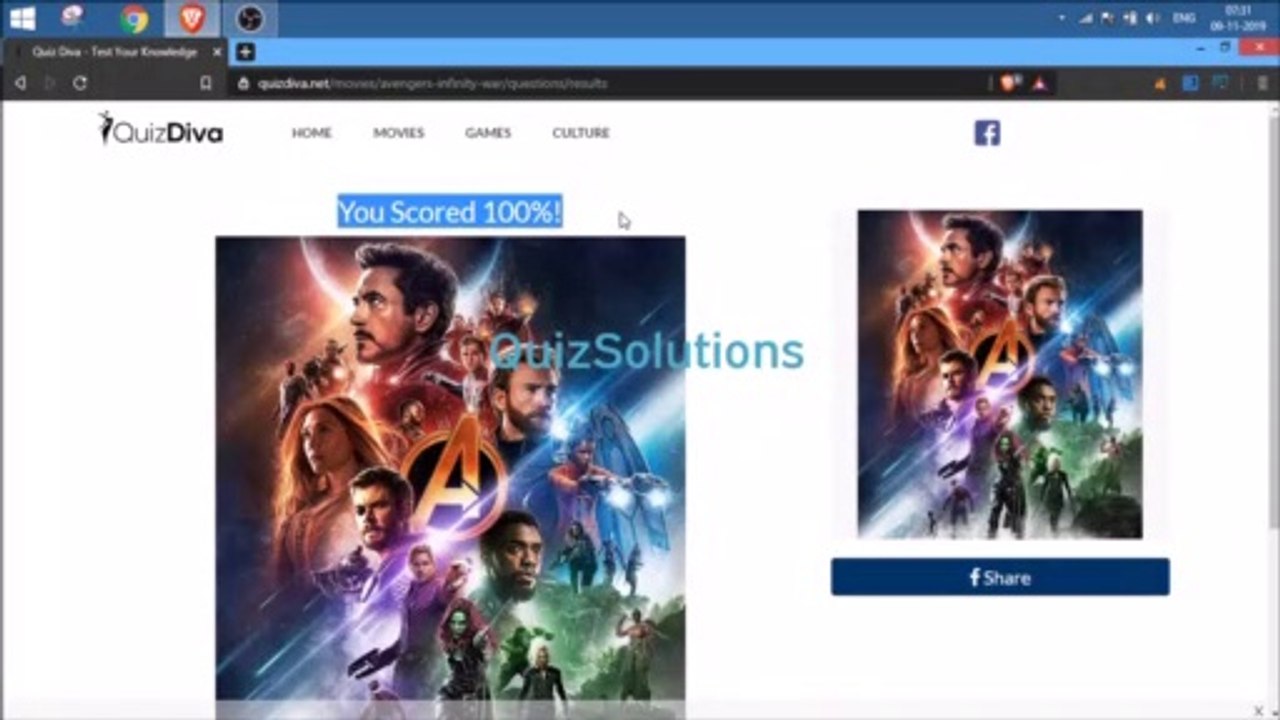
Task: Open Brave Shields panel
Action: click(1009, 84)
